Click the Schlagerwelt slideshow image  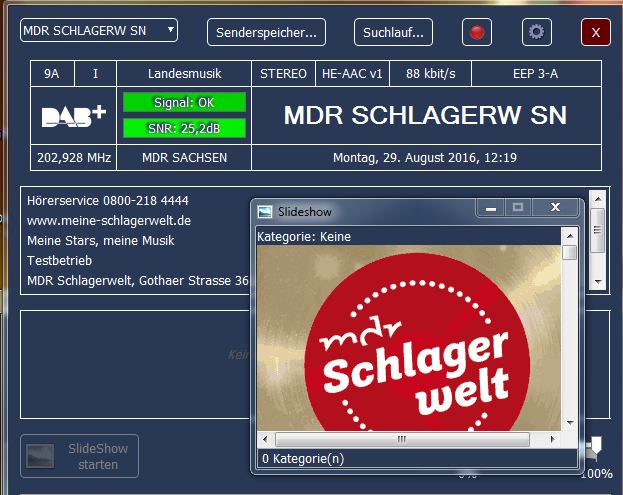pyautogui.click(x=409, y=338)
